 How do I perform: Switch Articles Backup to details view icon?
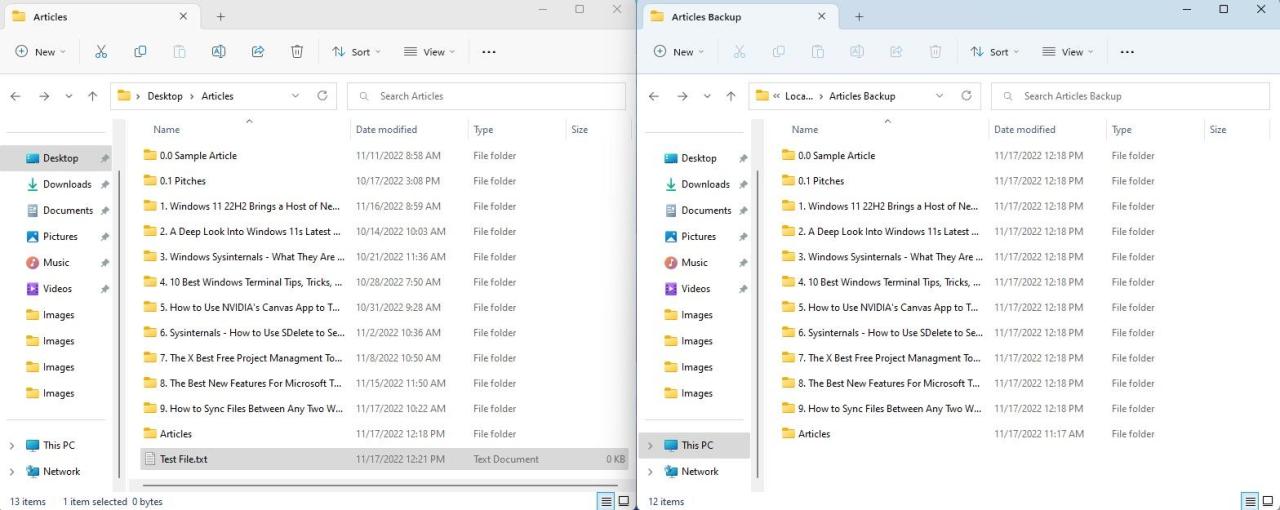pyautogui.click(x=1249, y=501)
